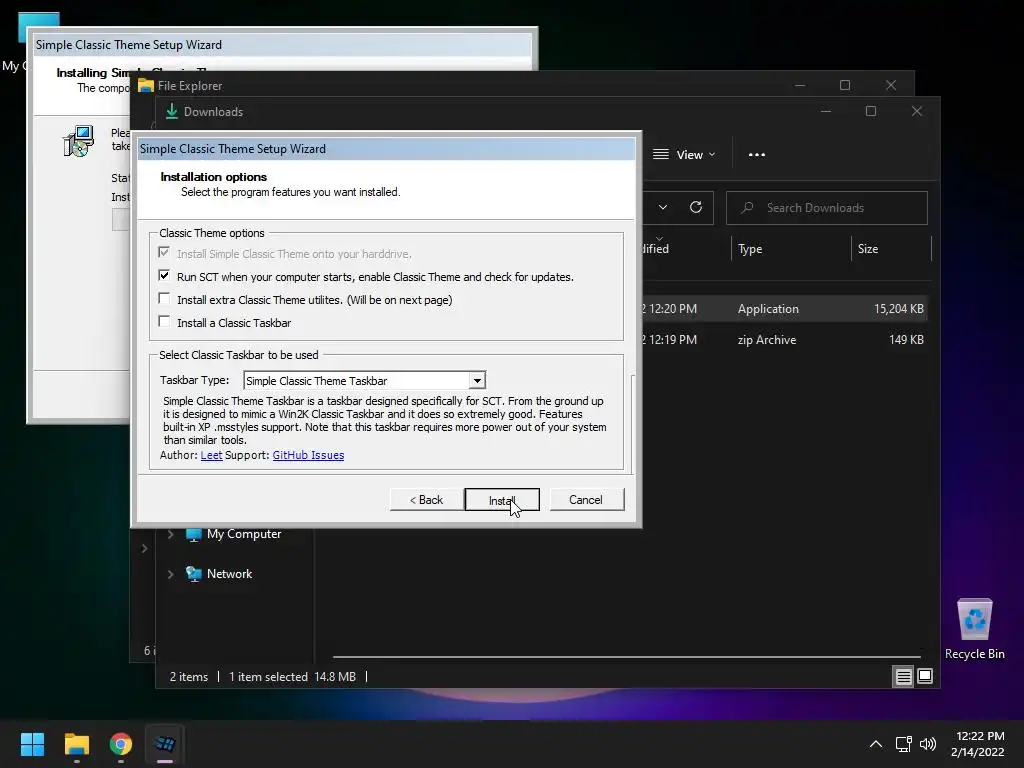The width and height of the screenshot is (1024, 768).
Task: Click the 12:20 PM date cell
Action: [670, 308]
